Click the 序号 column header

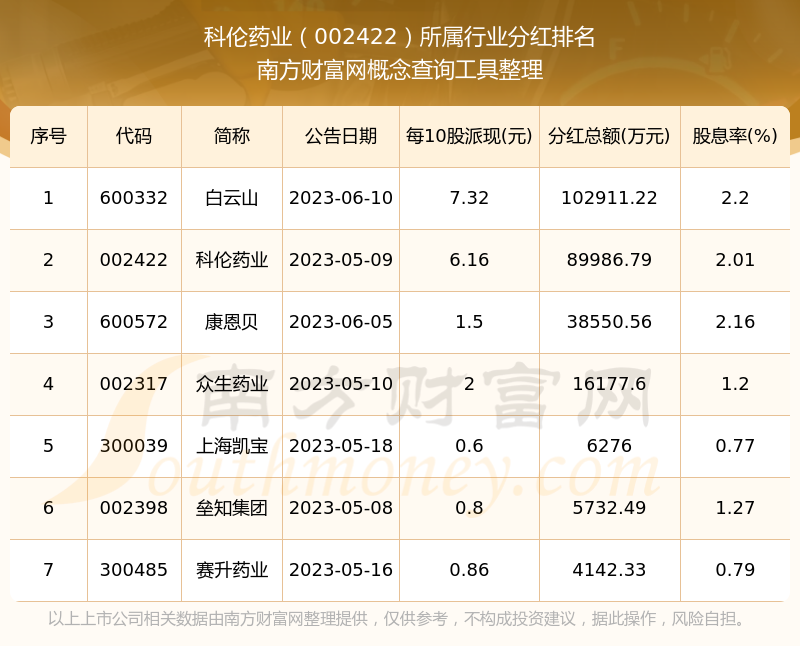(x=48, y=136)
